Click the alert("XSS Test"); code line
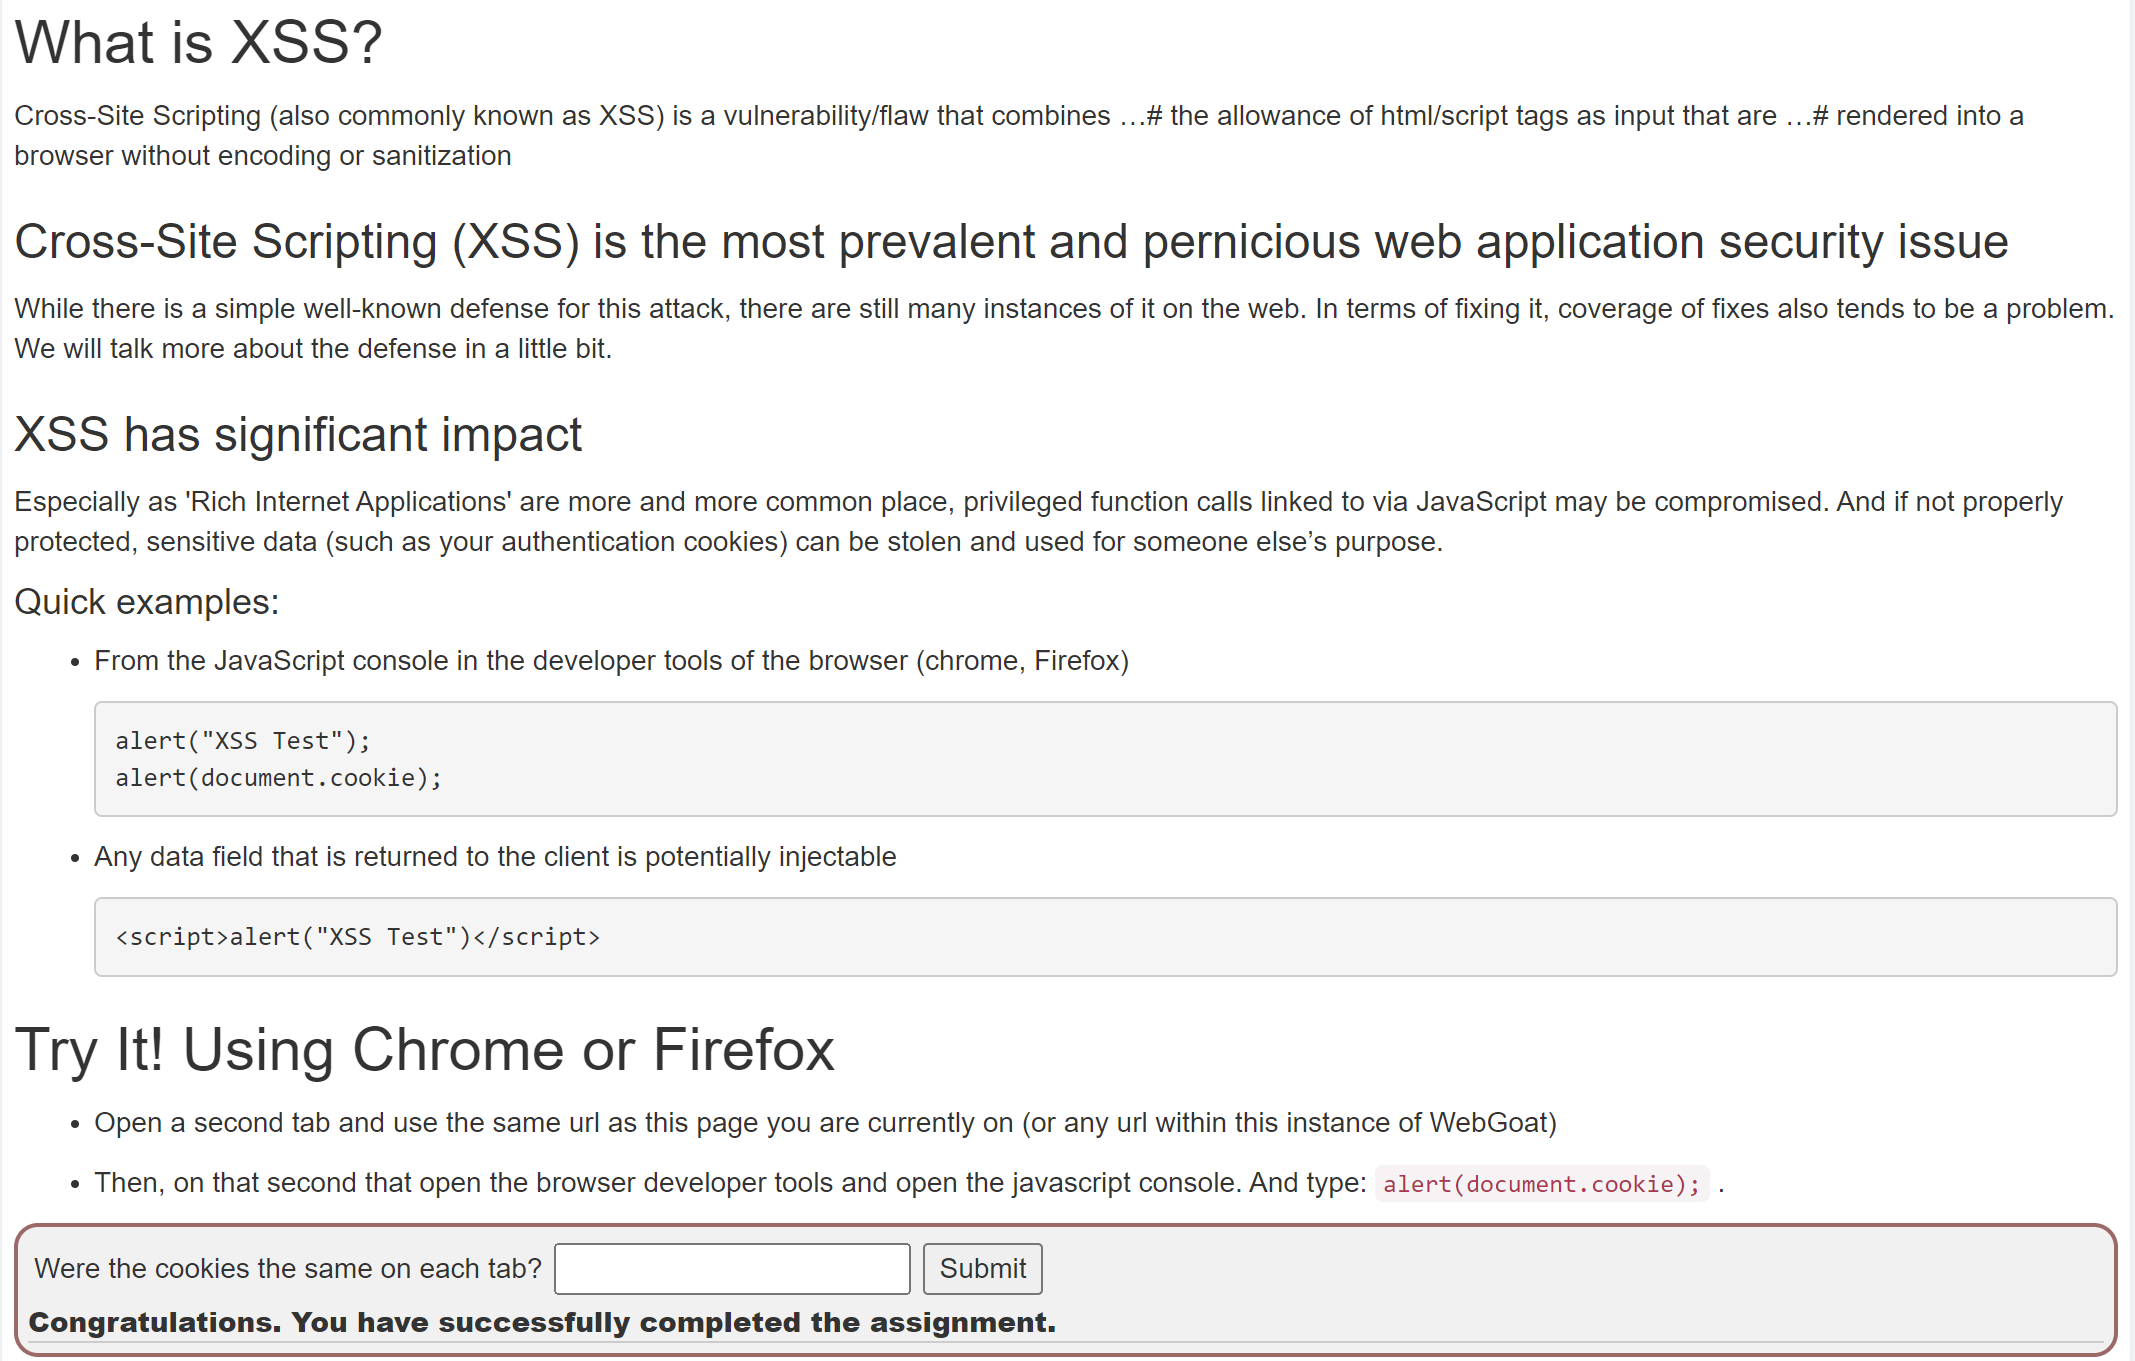 [242, 741]
